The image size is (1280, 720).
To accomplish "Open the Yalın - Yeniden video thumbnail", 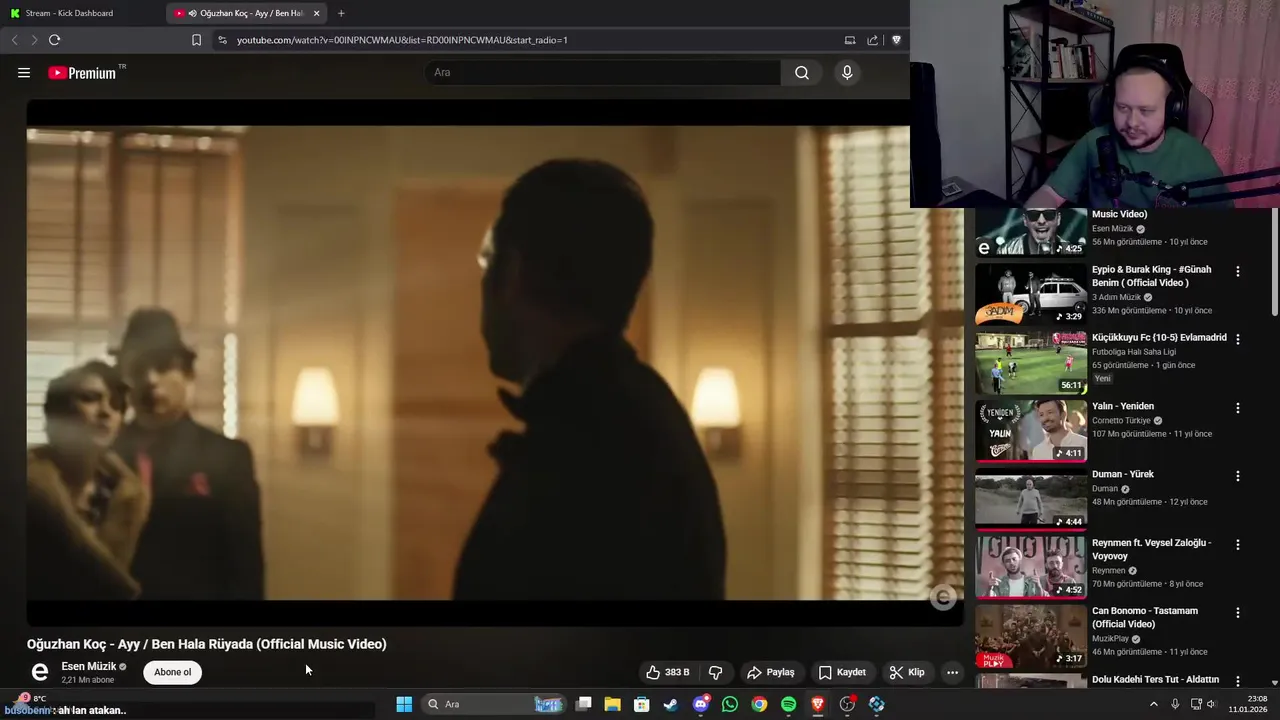I will coord(1031,430).
